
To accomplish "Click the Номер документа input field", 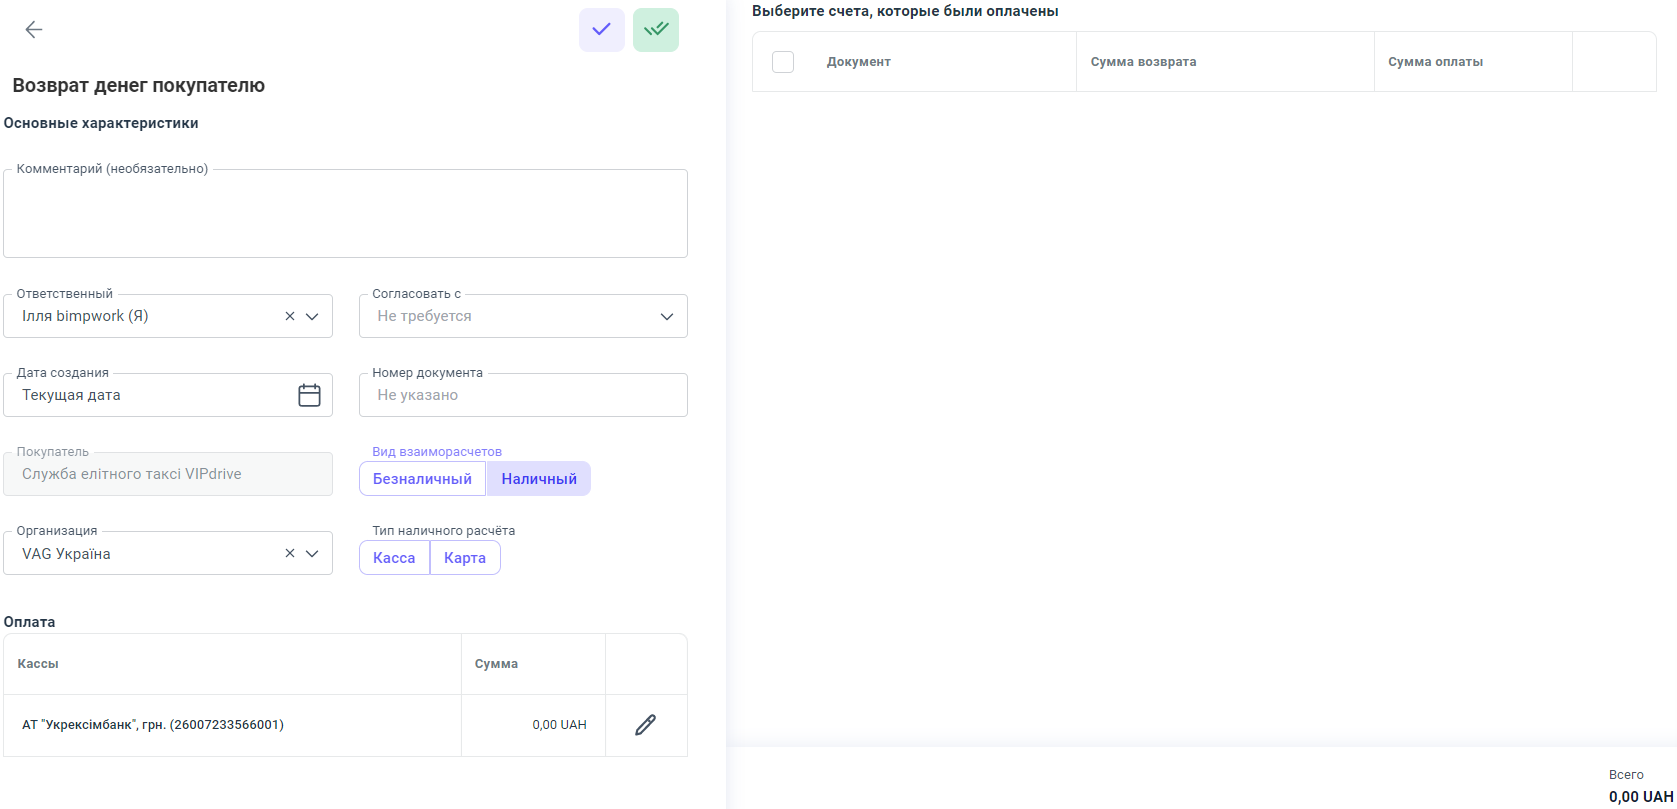I will point(523,395).
